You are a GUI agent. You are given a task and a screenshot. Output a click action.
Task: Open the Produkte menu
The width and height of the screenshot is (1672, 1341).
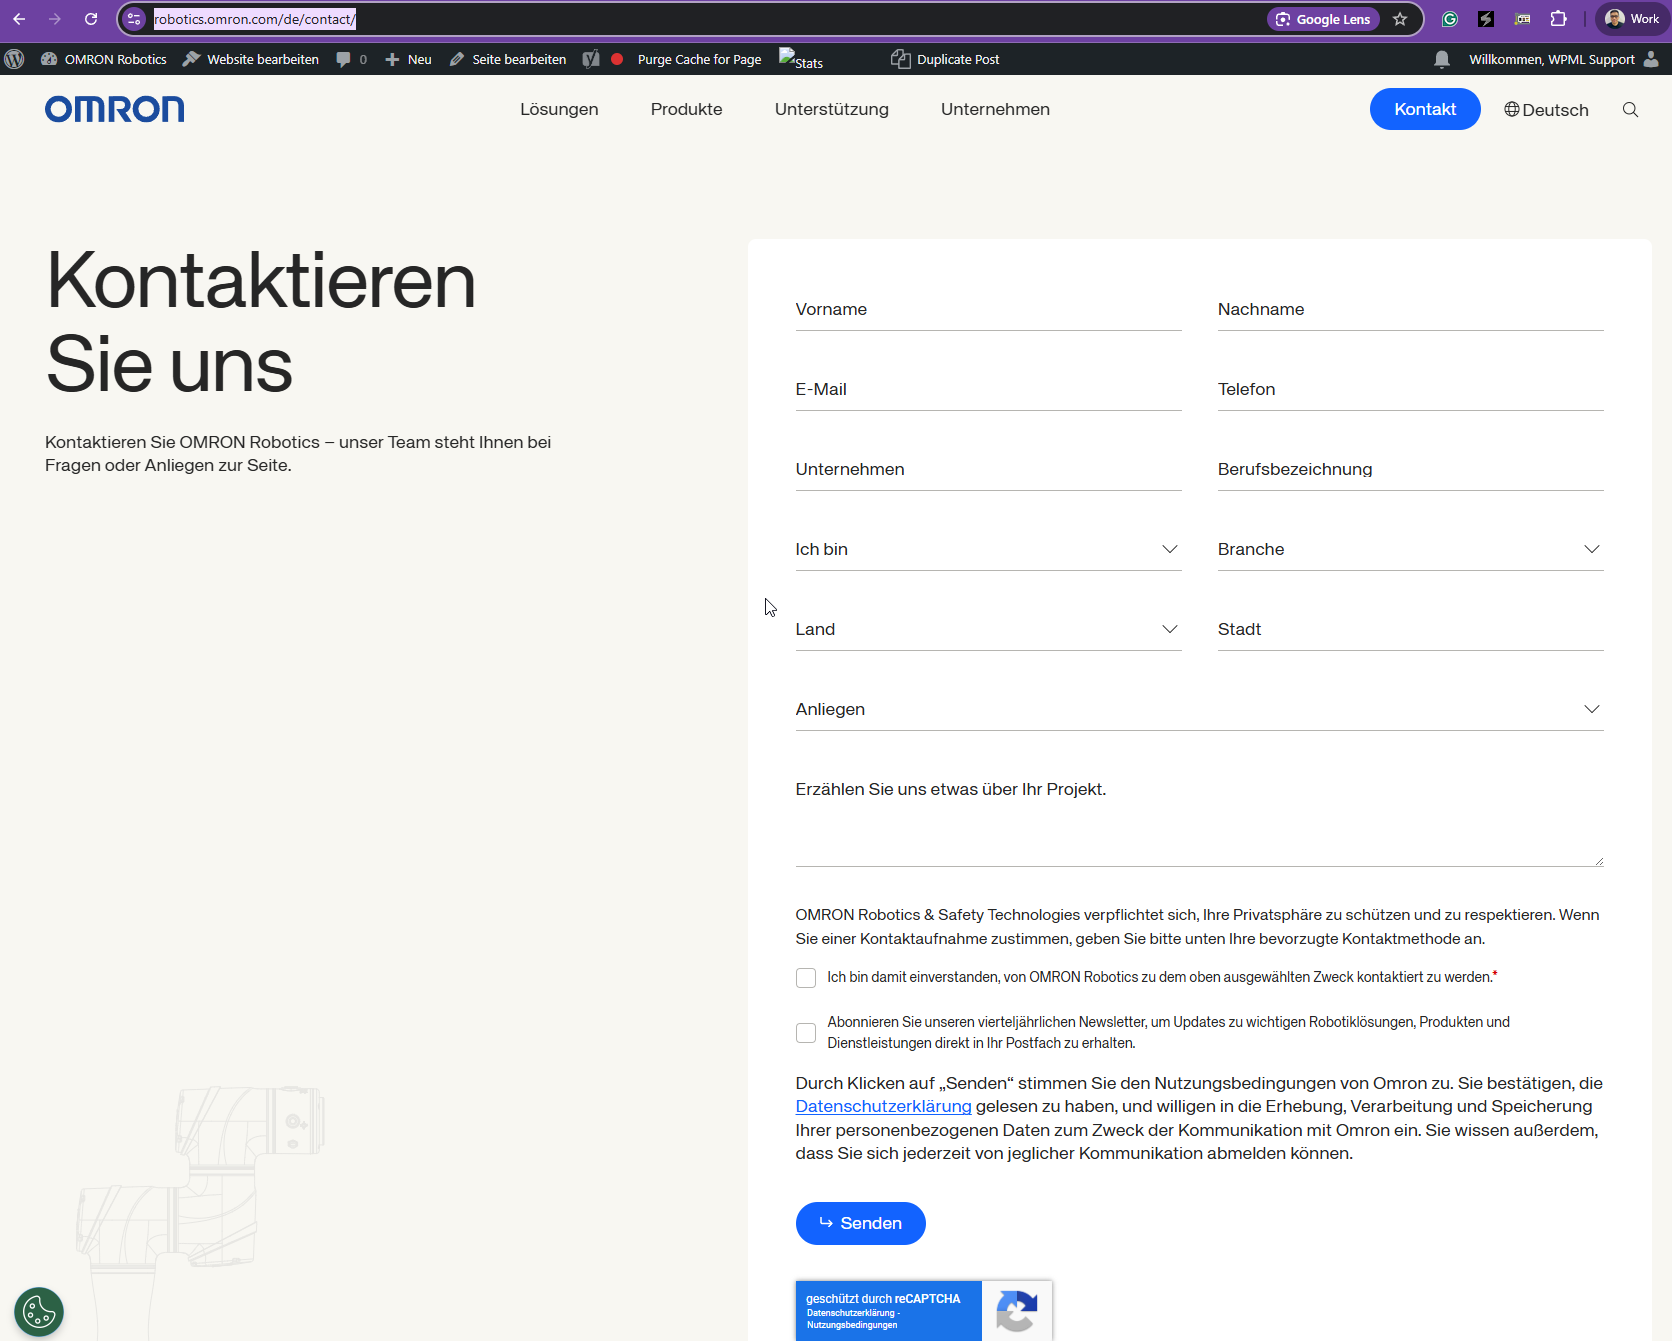[x=686, y=109]
